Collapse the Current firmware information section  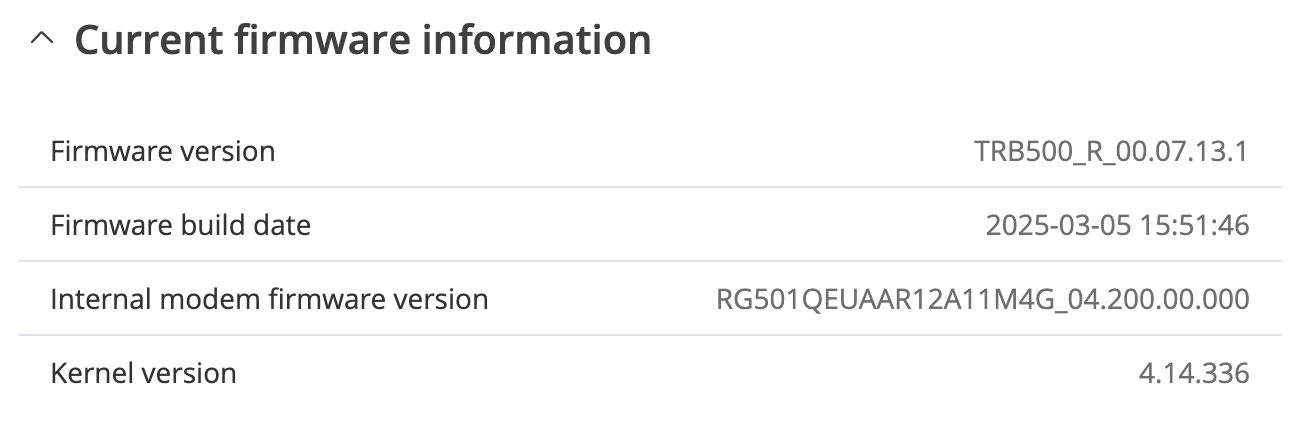click(41, 41)
